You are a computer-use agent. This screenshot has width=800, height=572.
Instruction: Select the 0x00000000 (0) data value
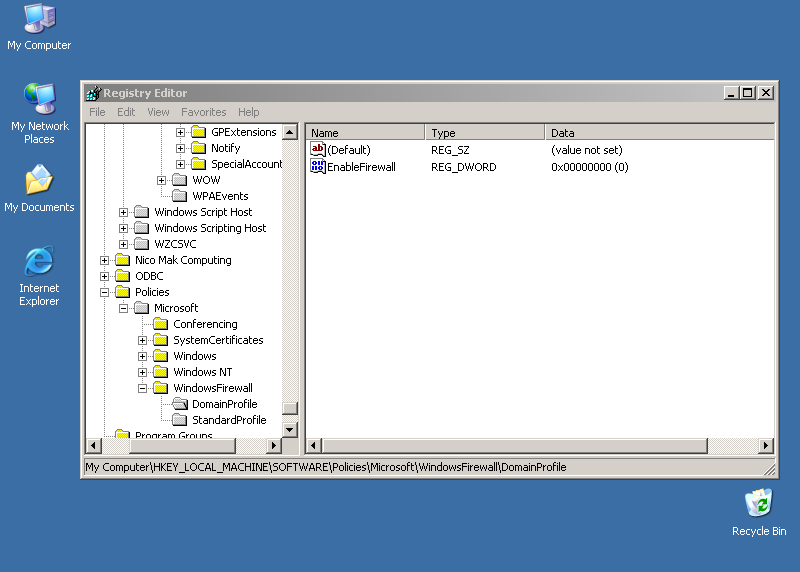[x=589, y=167]
